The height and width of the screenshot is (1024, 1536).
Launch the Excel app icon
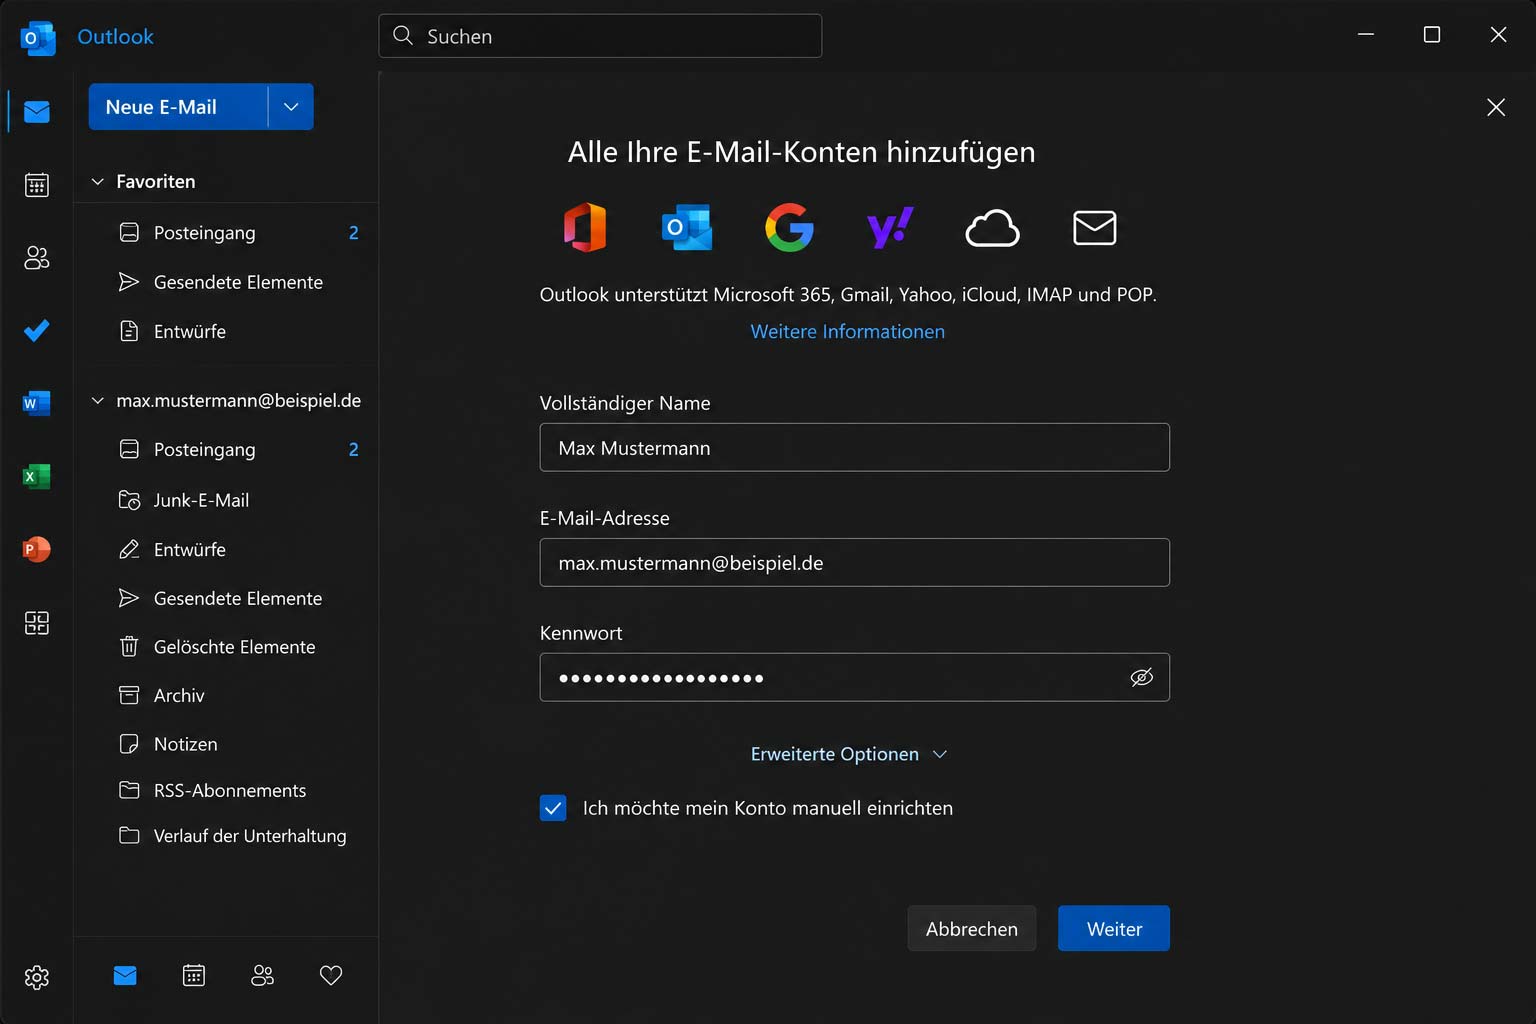(37, 476)
